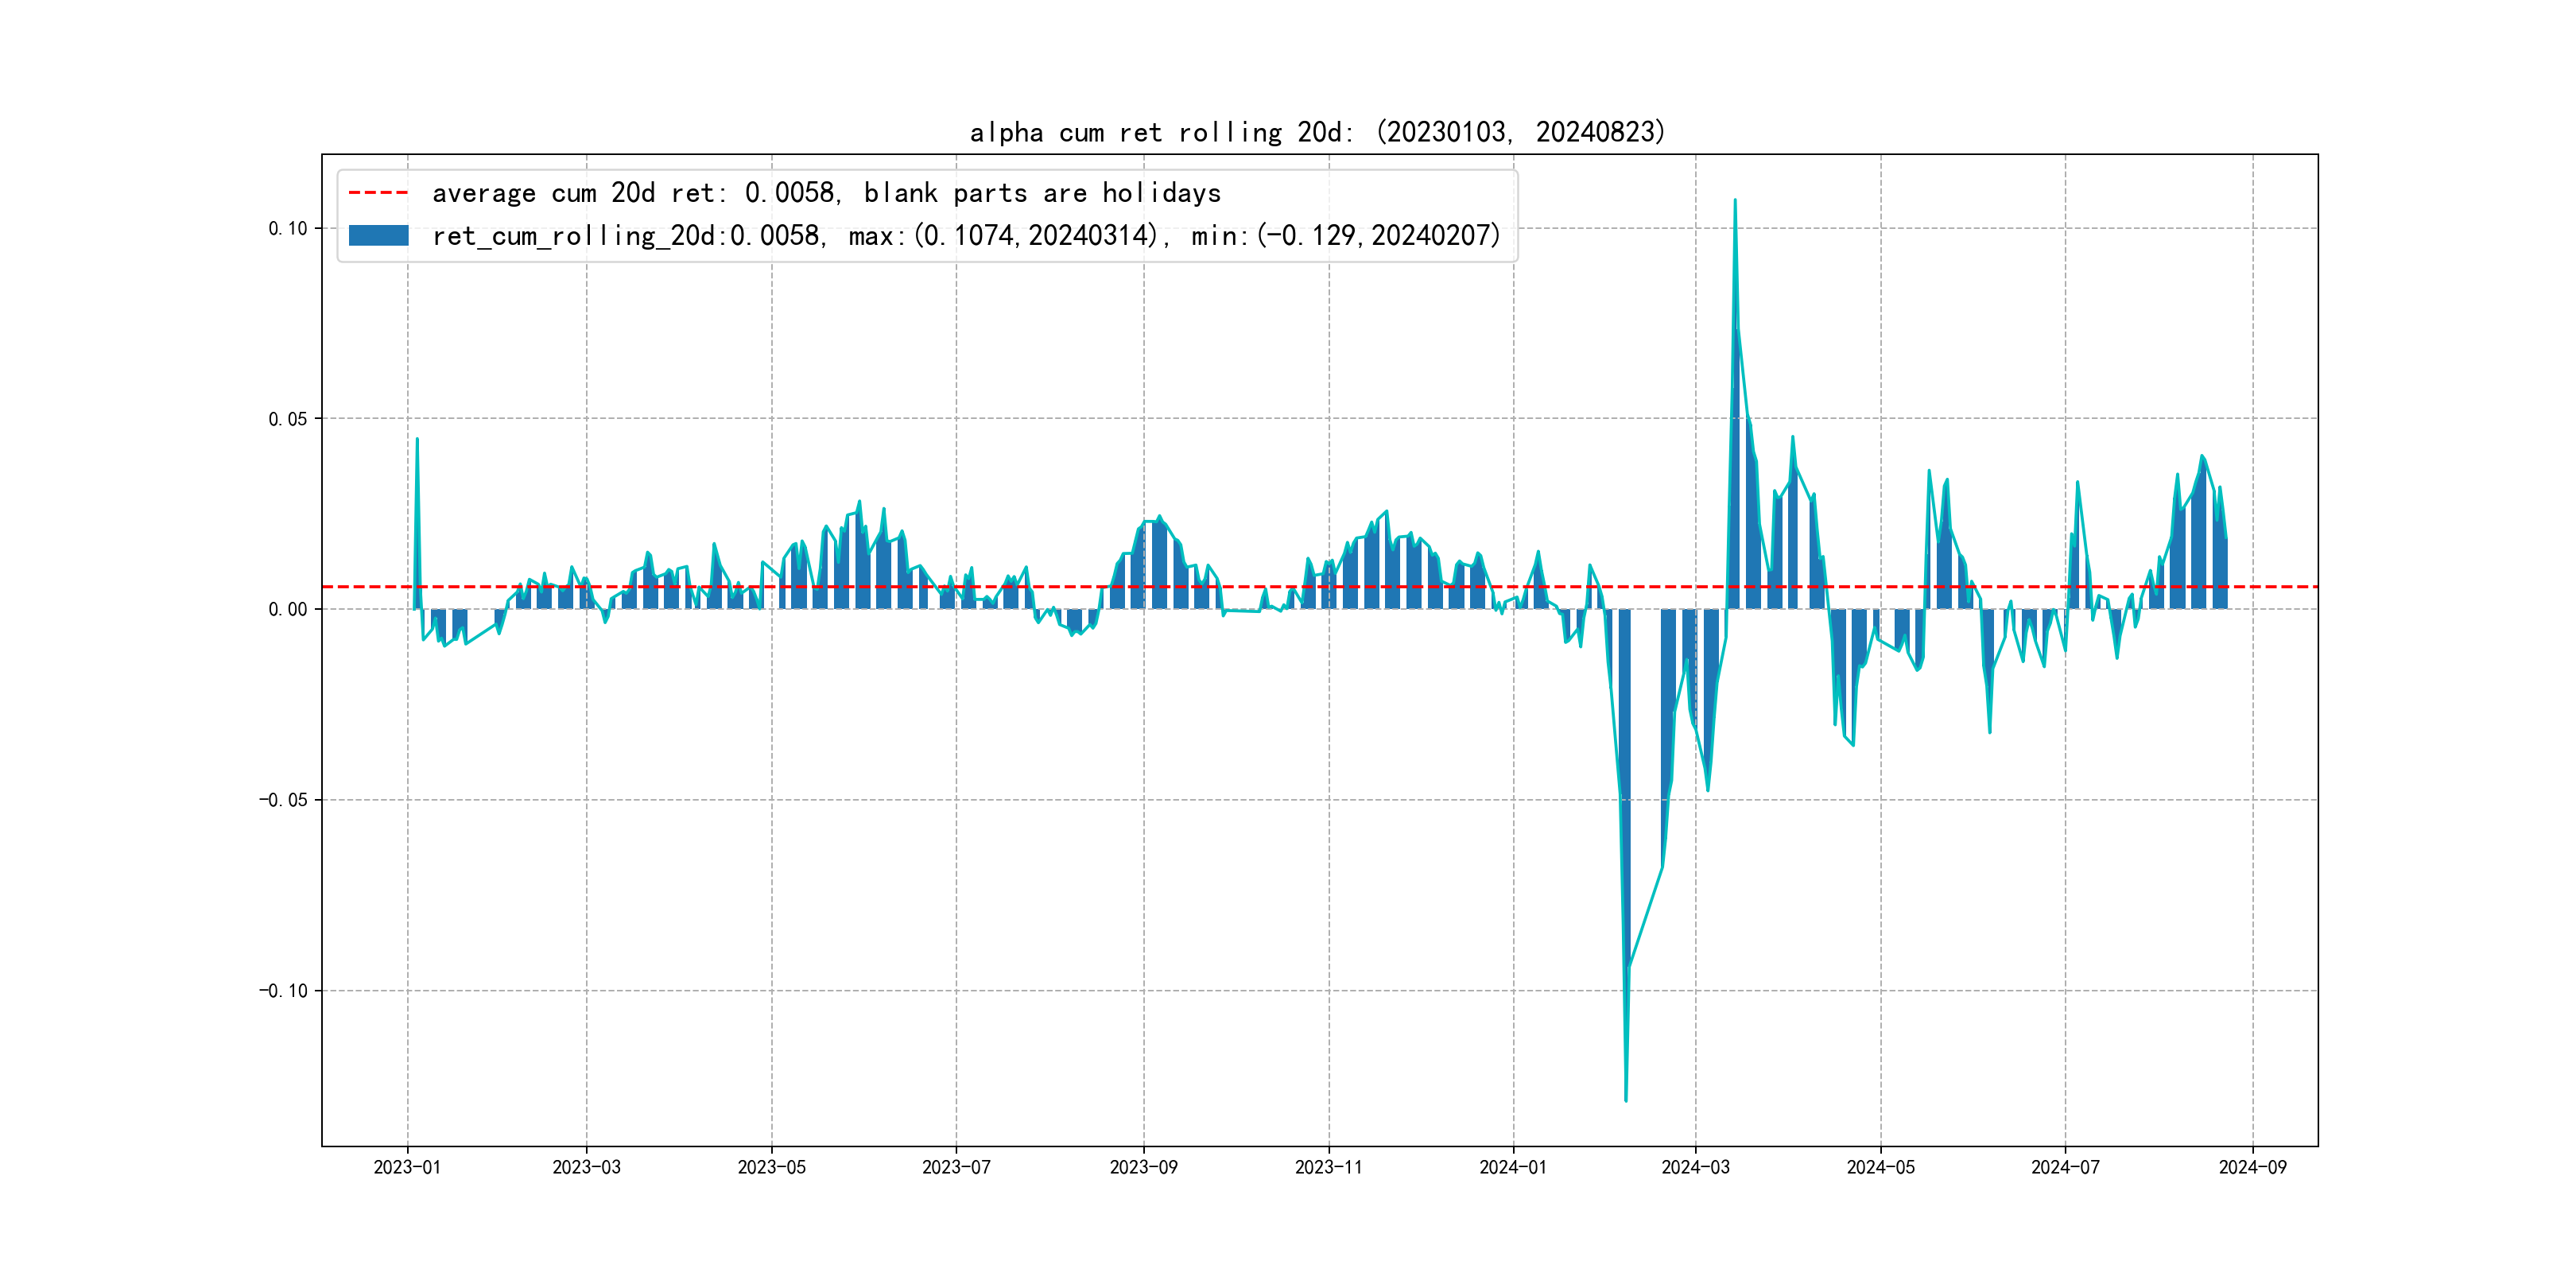Click the 0.05 y-axis tick label
Viewport: 2576px width, 1288px height.
[x=288, y=419]
